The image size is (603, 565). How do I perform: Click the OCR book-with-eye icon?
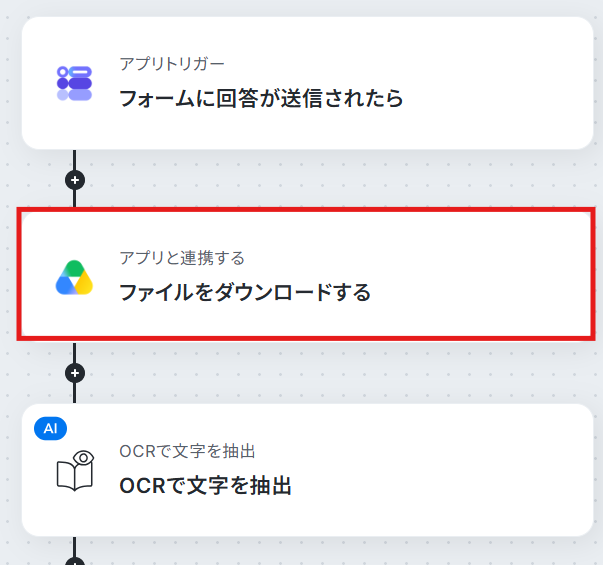point(75,471)
